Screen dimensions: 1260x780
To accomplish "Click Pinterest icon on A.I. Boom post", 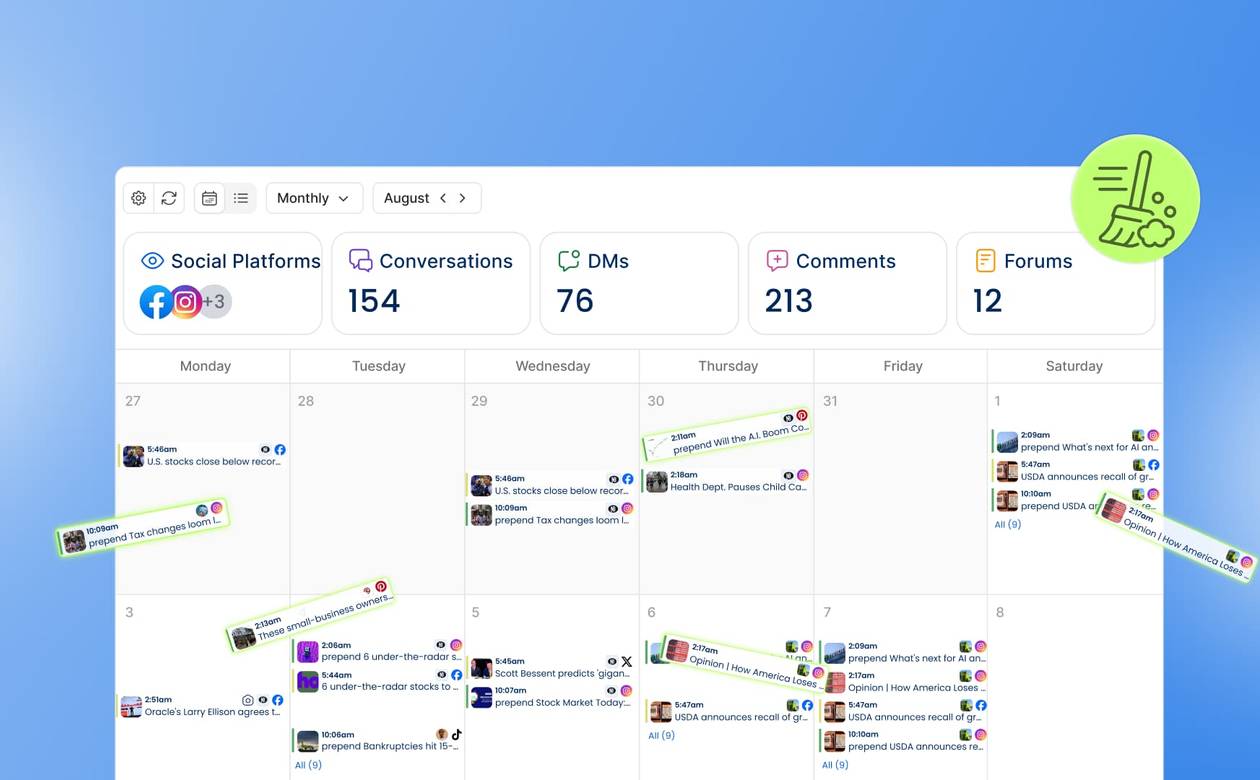I will click(801, 415).
